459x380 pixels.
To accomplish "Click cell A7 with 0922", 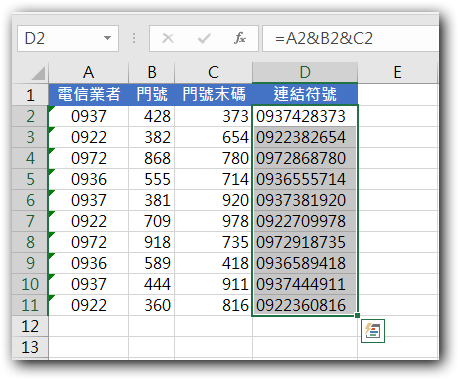I will [x=88, y=221].
